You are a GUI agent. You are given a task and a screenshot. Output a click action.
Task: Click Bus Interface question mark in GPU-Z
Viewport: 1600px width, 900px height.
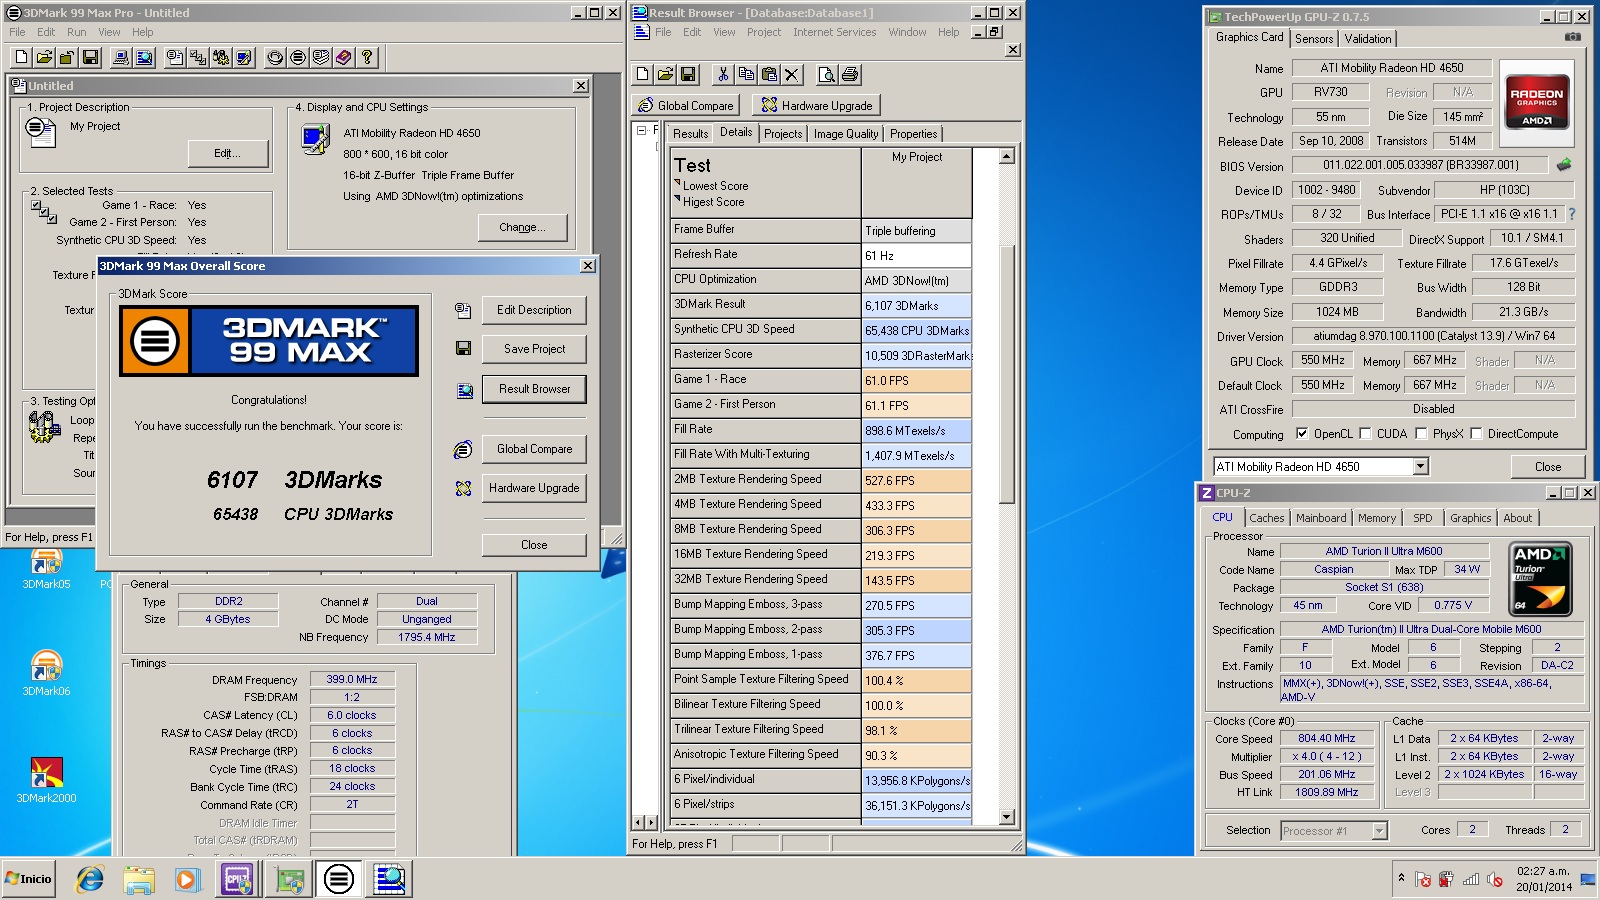click(x=1571, y=214)
